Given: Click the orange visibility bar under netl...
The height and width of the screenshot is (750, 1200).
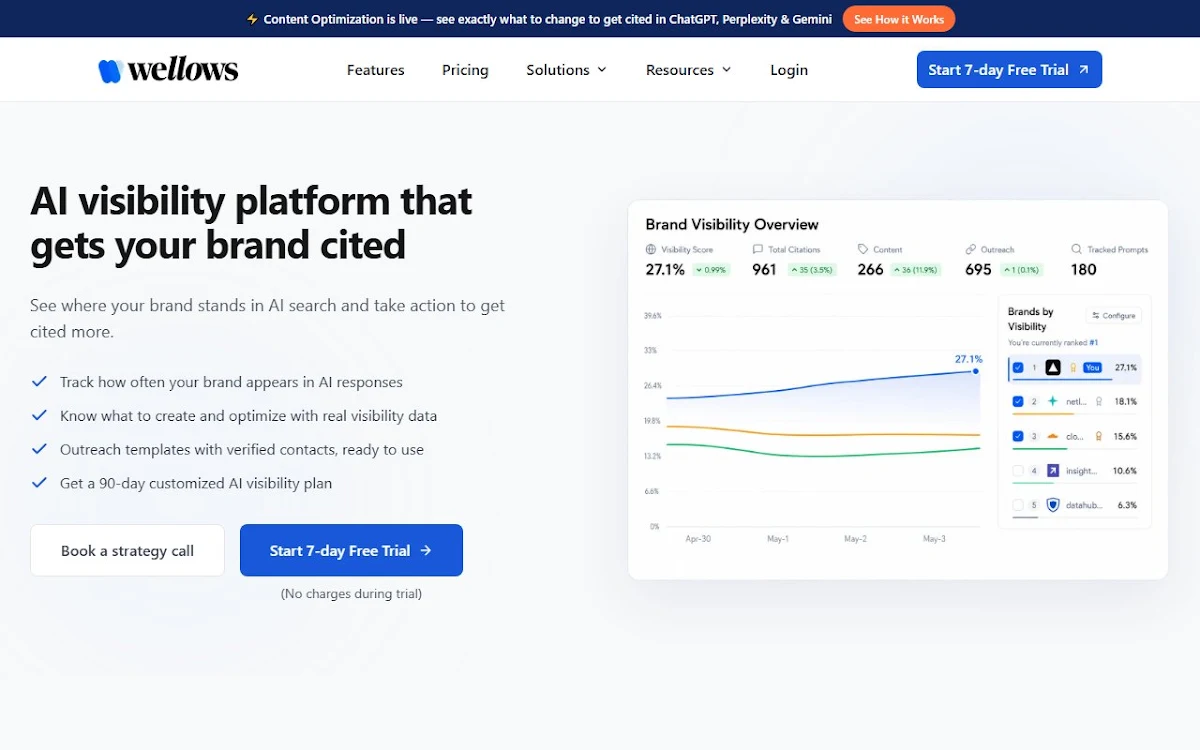Looking at the screenshot, I should (x=1043, y=414).
